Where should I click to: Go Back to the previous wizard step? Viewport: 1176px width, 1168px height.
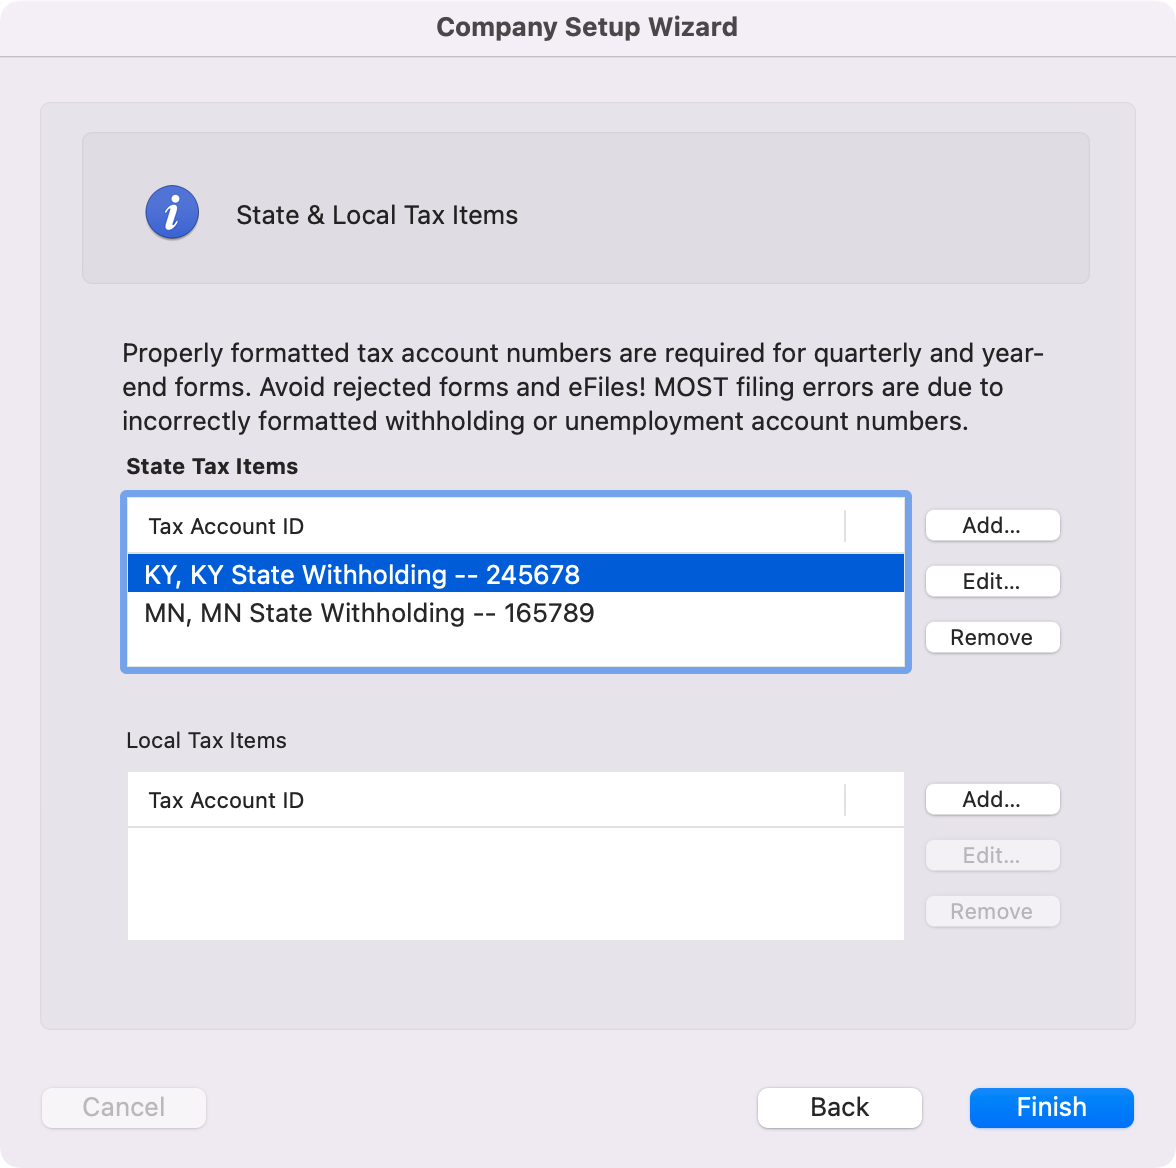coord(839,1107)
